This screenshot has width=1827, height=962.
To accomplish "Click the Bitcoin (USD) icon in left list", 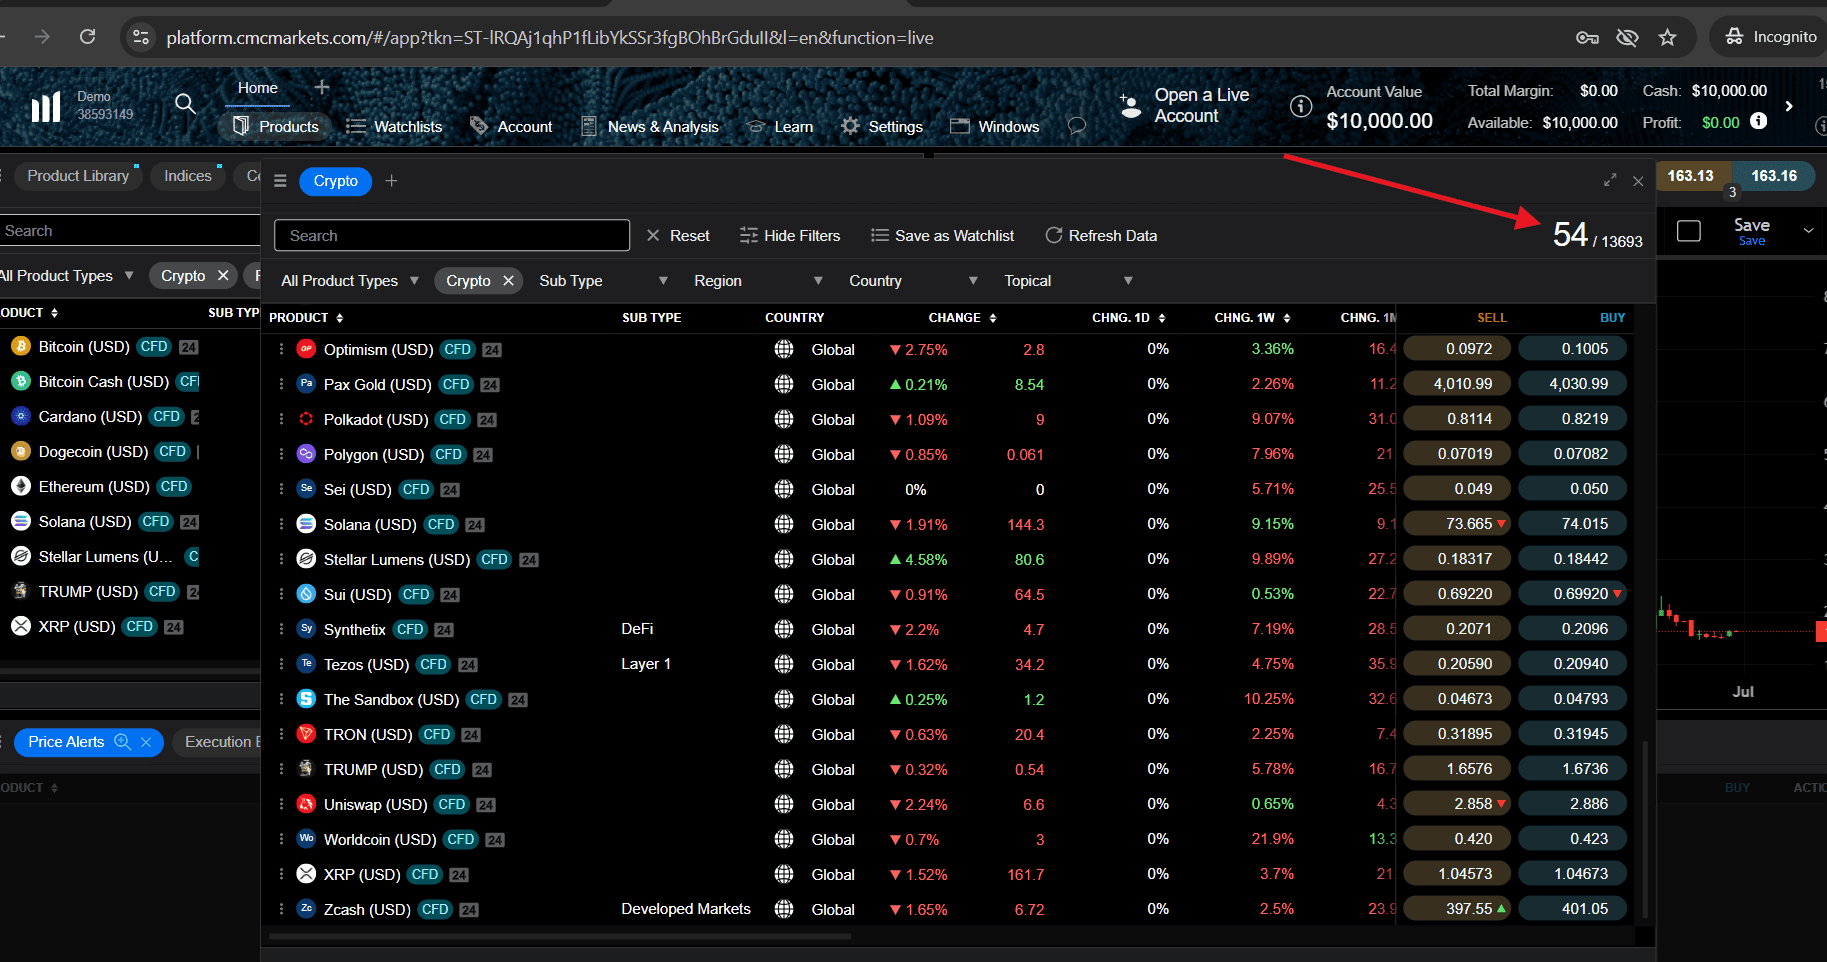I will point(20,346).
